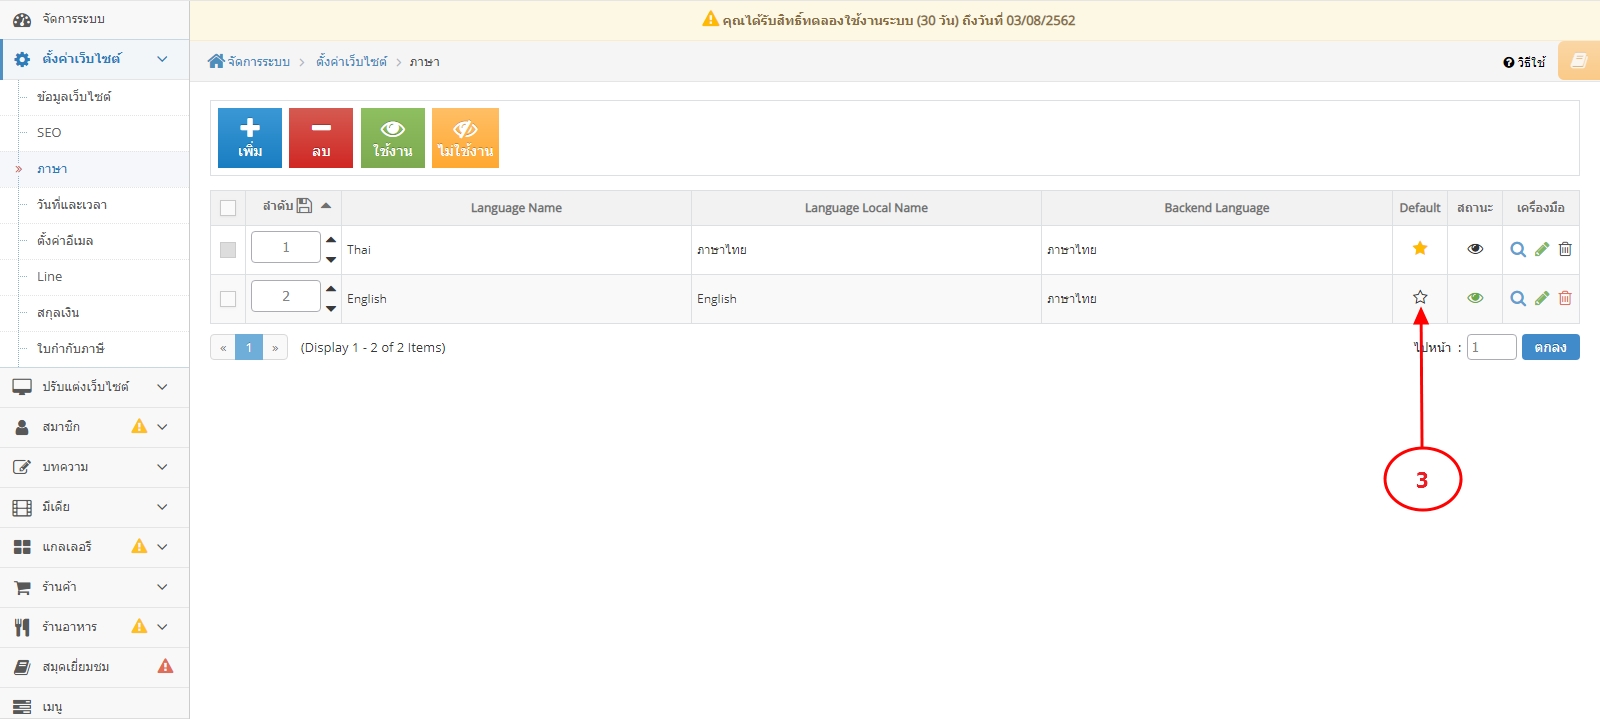Image resolution: width=1600 pixels, height=719 pixels.
Task: Click the ตกลง confirm button
Action: [1550, 347]
